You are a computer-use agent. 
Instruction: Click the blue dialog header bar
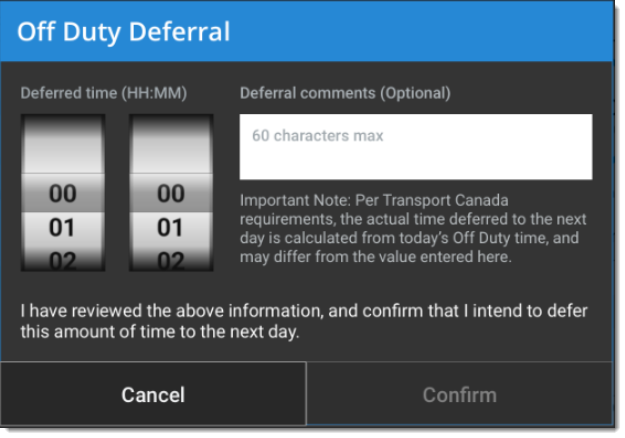pyautogui.click(x=307, y=31)
